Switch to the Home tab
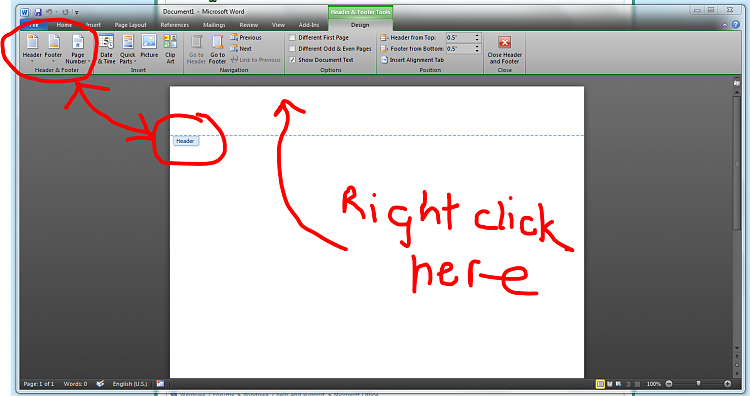Screen dimensions: 750x396 coord(64,25)
